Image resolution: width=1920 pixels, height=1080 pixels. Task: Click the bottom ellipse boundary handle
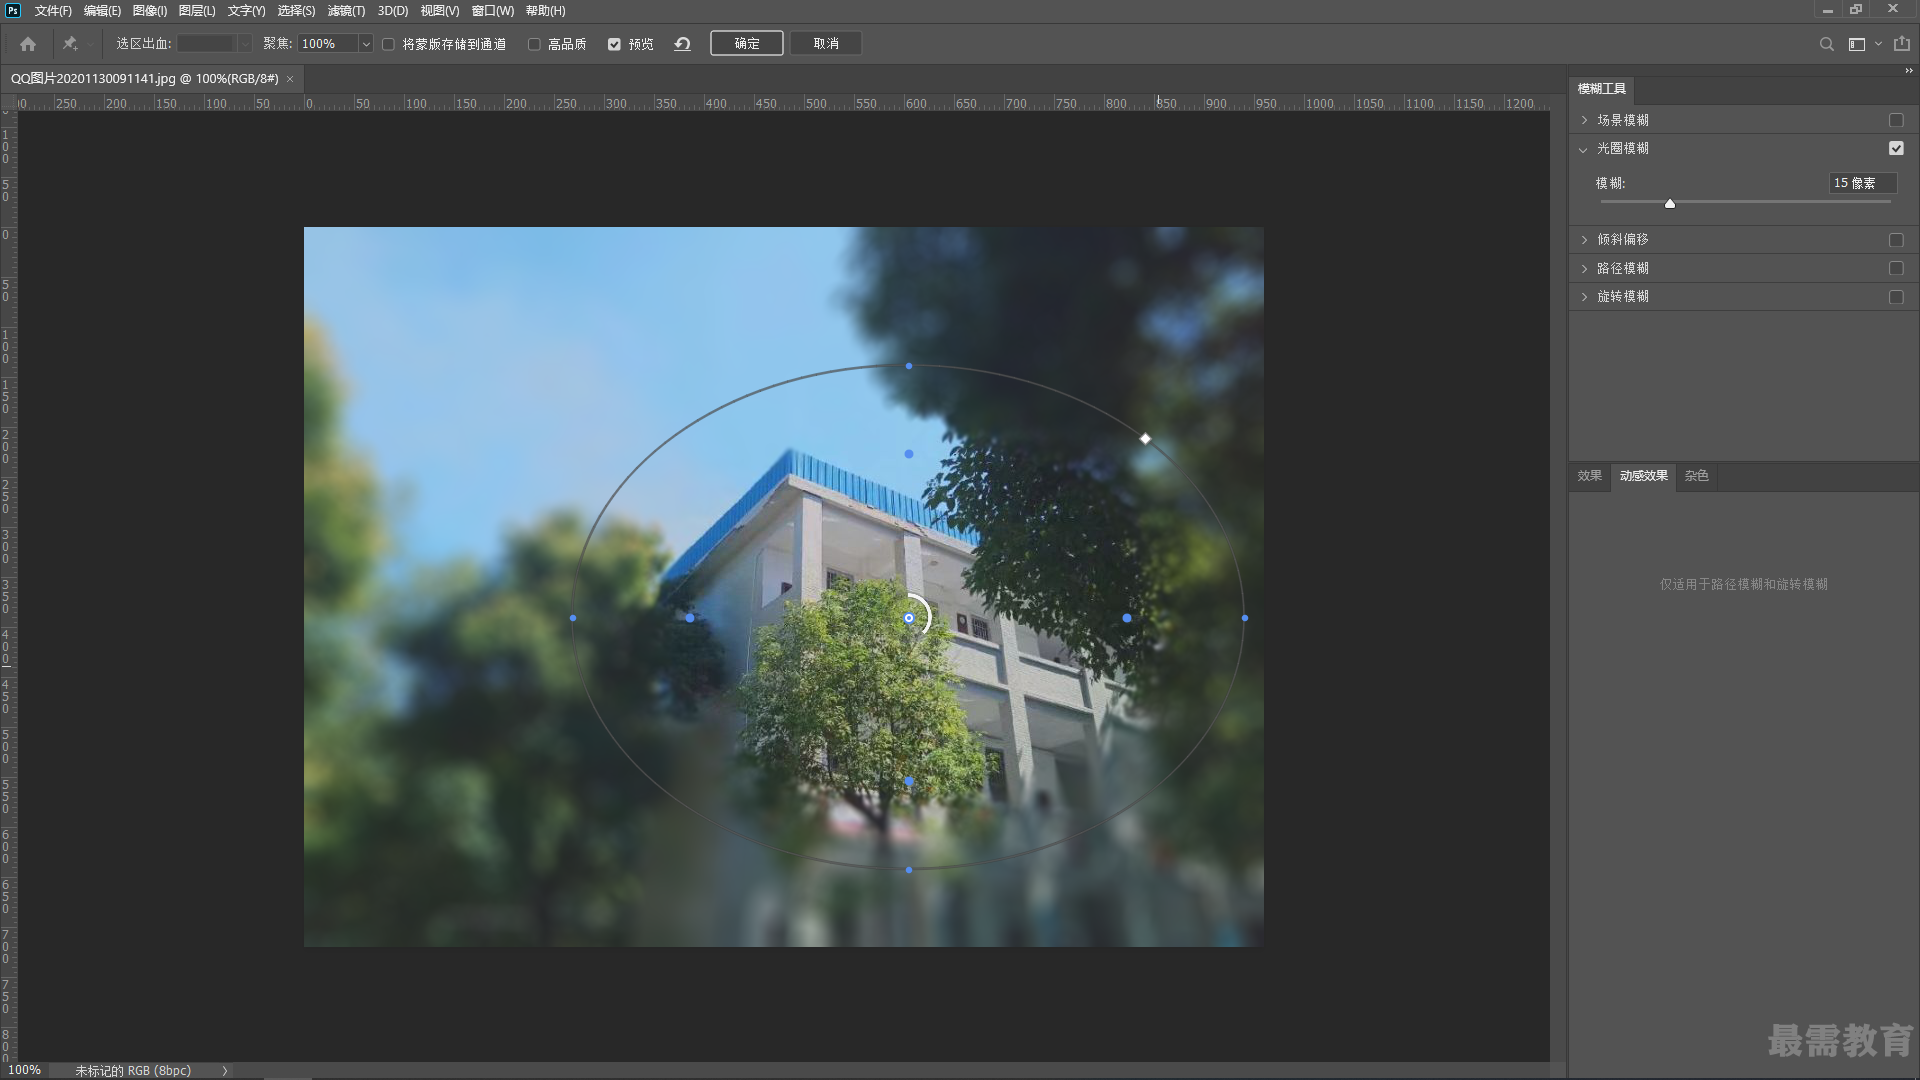[909, 870]
